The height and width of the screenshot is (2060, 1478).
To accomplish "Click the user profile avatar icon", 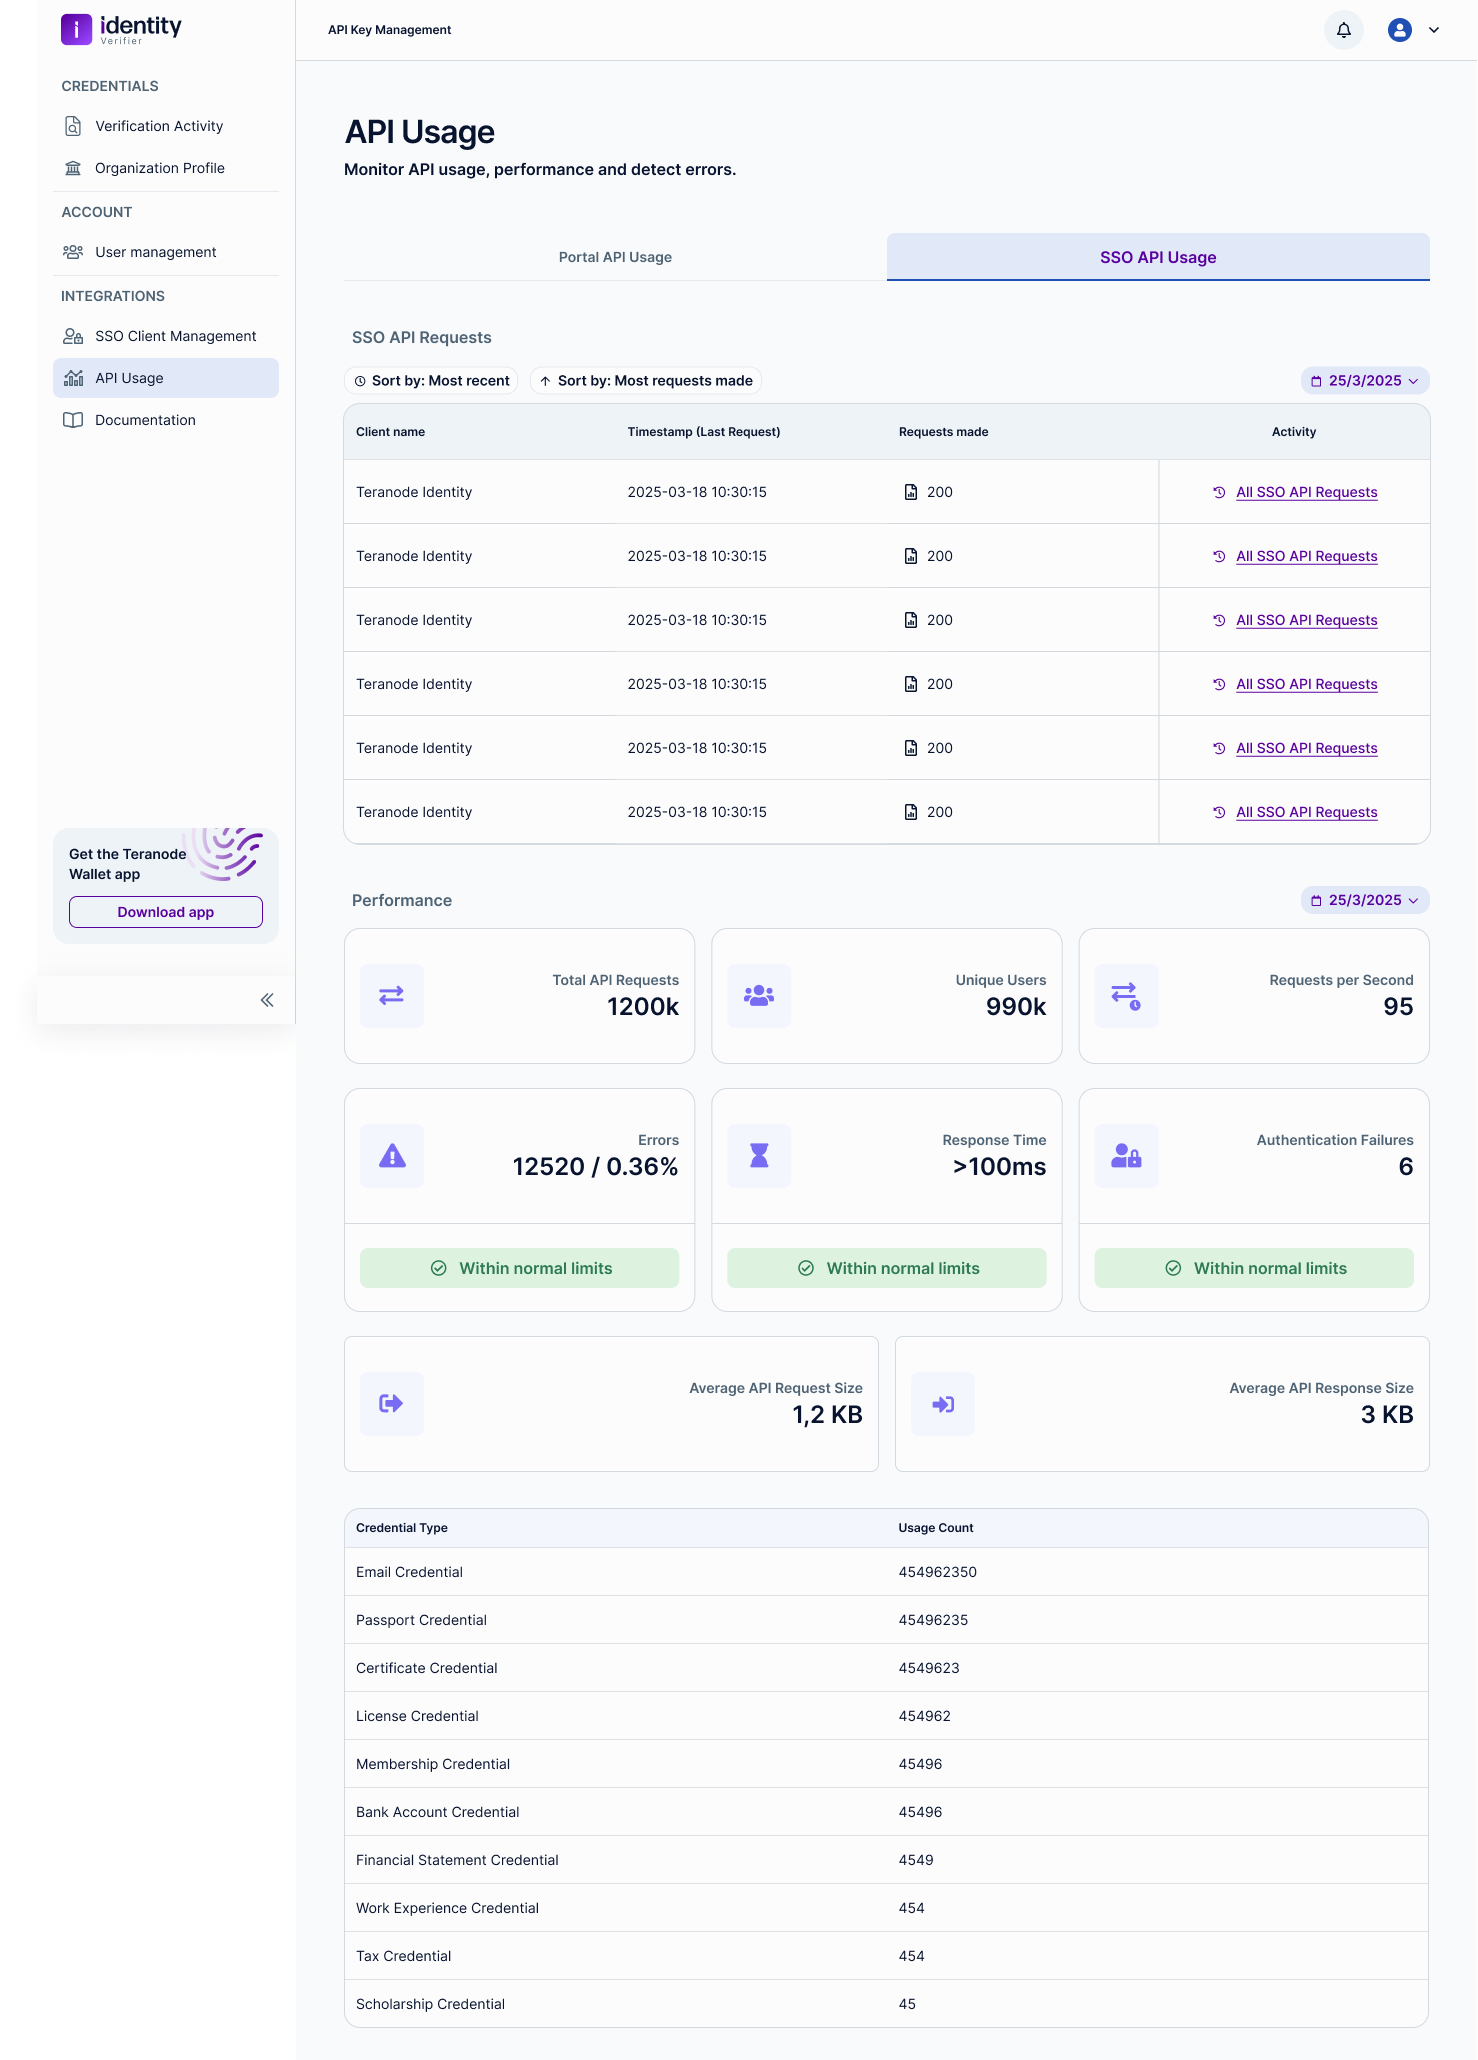I will [x=1399, y=30].
